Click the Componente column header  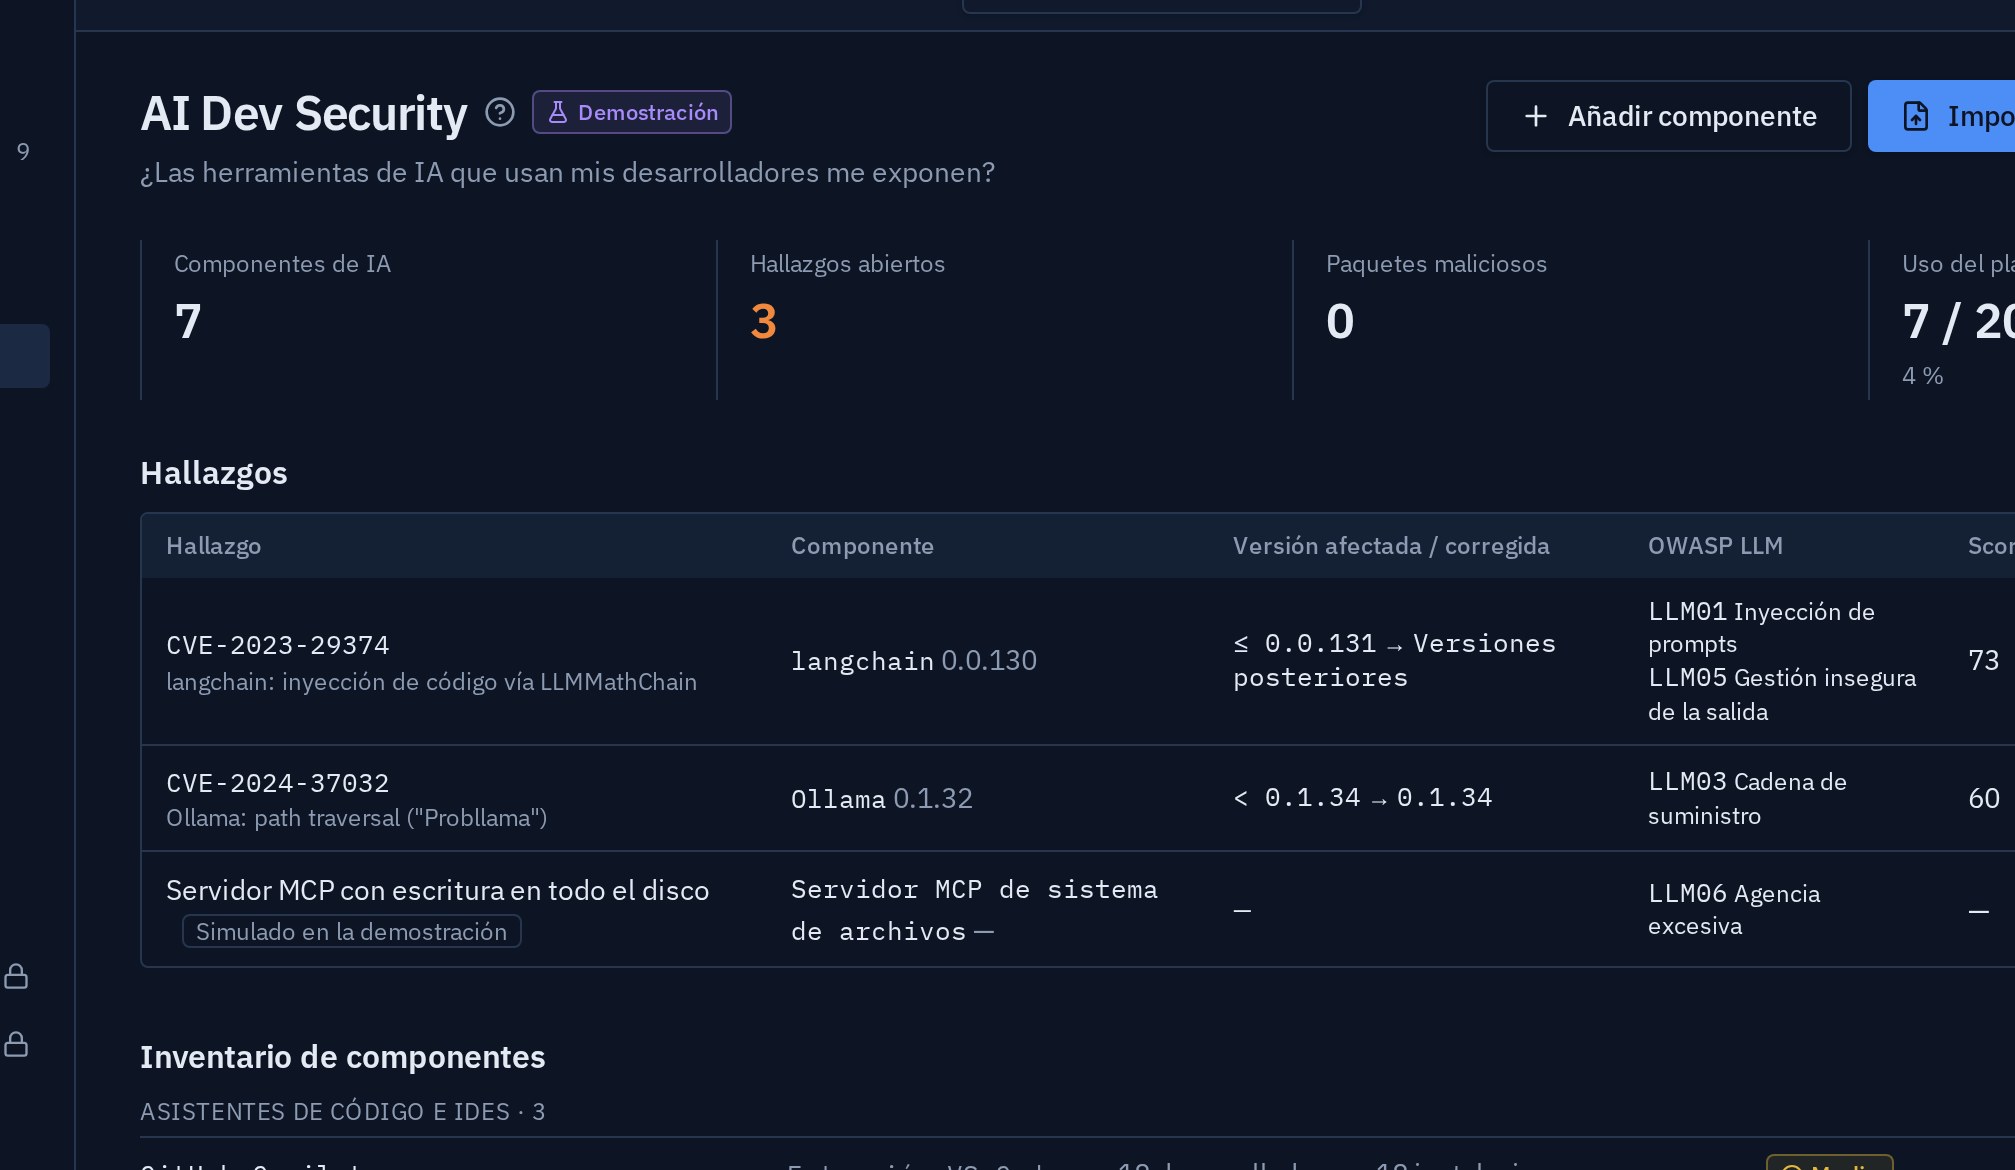click(862, 546)
